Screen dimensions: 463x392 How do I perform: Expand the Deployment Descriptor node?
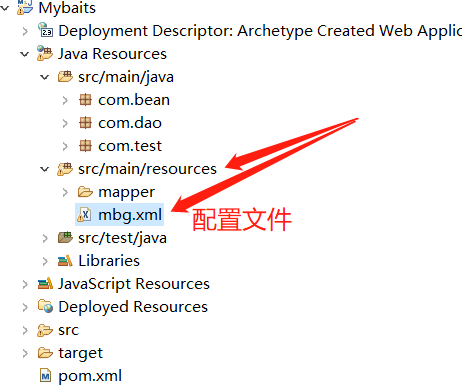coord(25,31)
